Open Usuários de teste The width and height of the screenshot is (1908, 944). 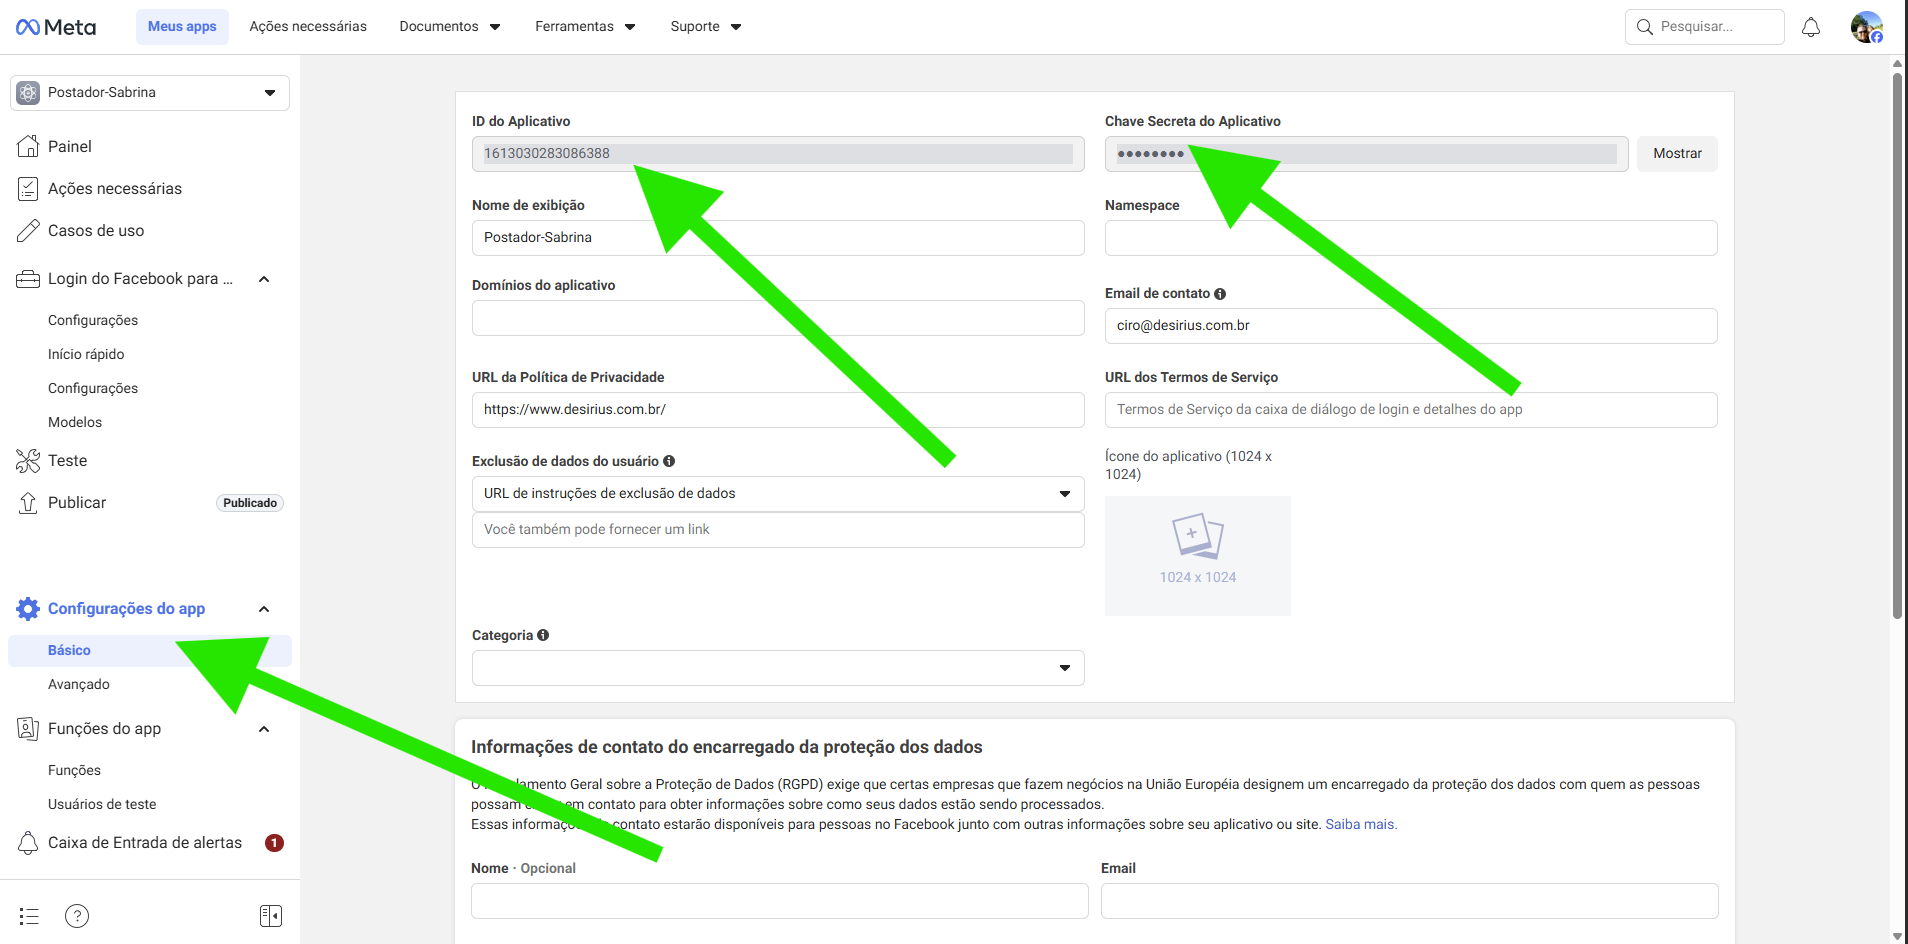tap(102, 804)
